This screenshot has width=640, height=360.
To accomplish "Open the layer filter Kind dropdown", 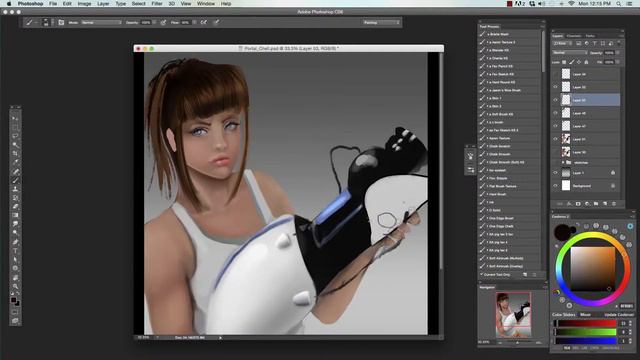I will (563, 43).
